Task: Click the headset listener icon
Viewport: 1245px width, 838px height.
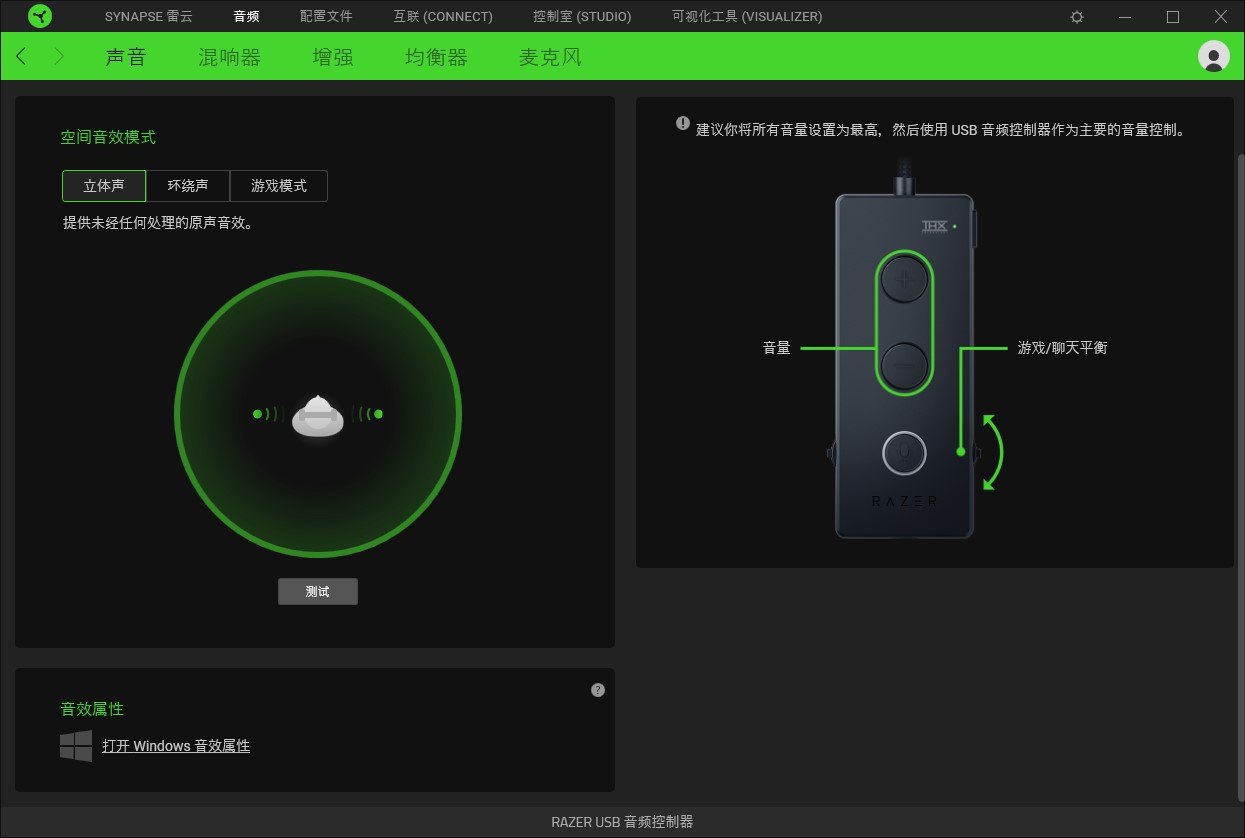Action: [318, 414]
